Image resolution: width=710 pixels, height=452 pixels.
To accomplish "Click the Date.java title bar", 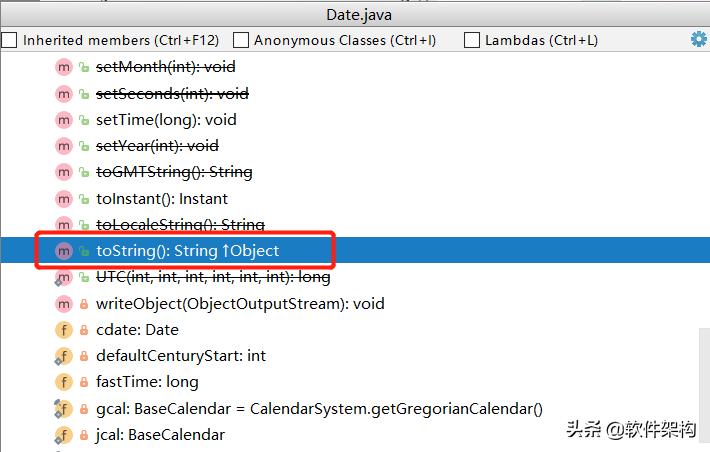I will point(355,14).
